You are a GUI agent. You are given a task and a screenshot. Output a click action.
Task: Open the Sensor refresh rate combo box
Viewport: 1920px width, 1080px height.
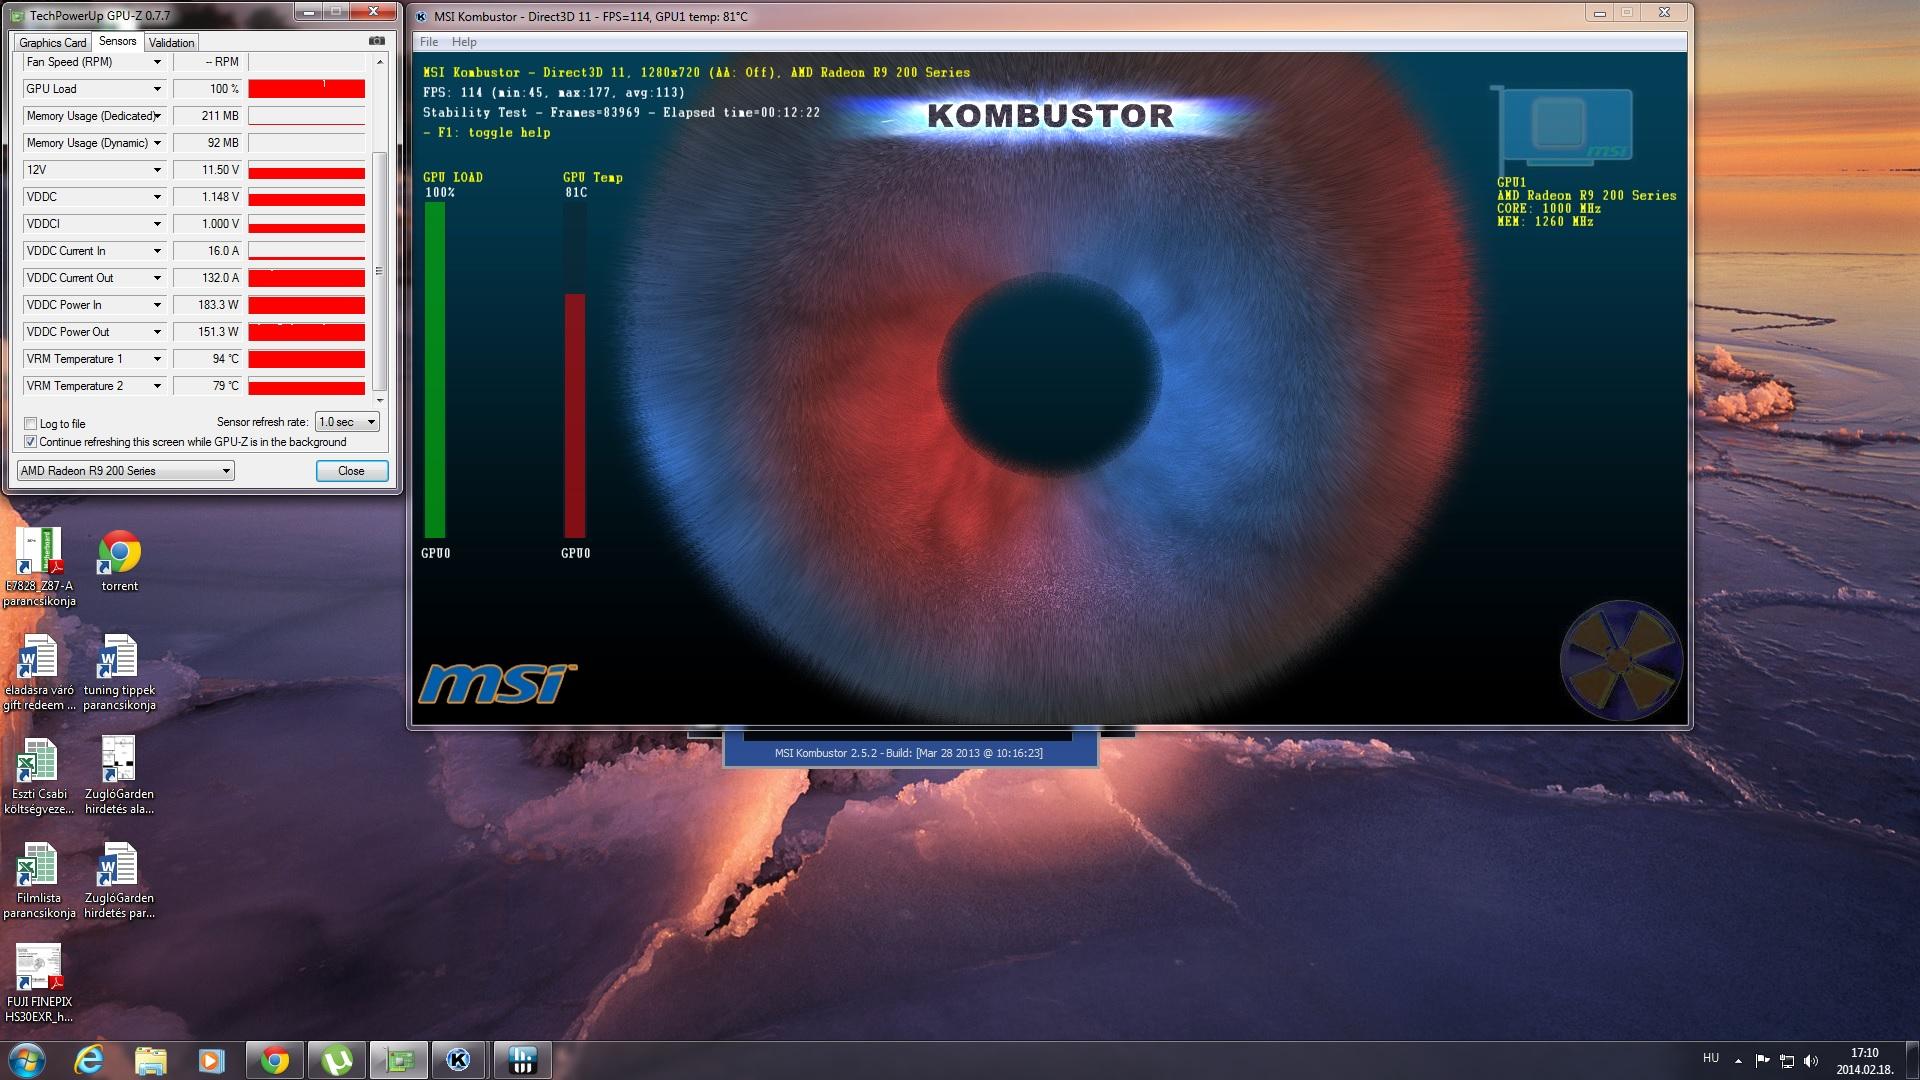coord(347,422)
